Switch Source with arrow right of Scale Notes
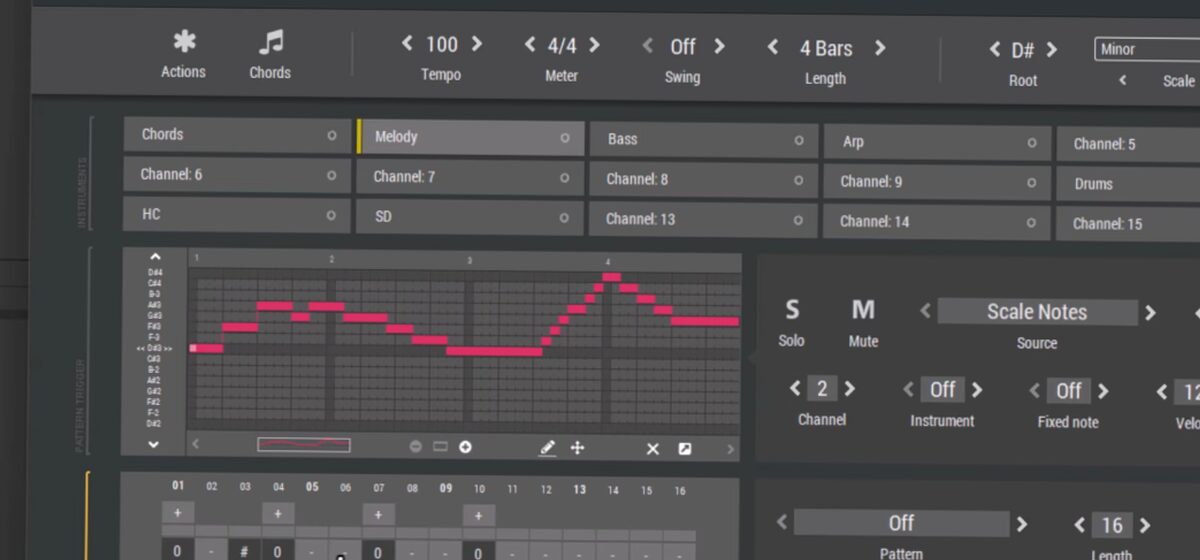1200x560 pixels. 1150,313
